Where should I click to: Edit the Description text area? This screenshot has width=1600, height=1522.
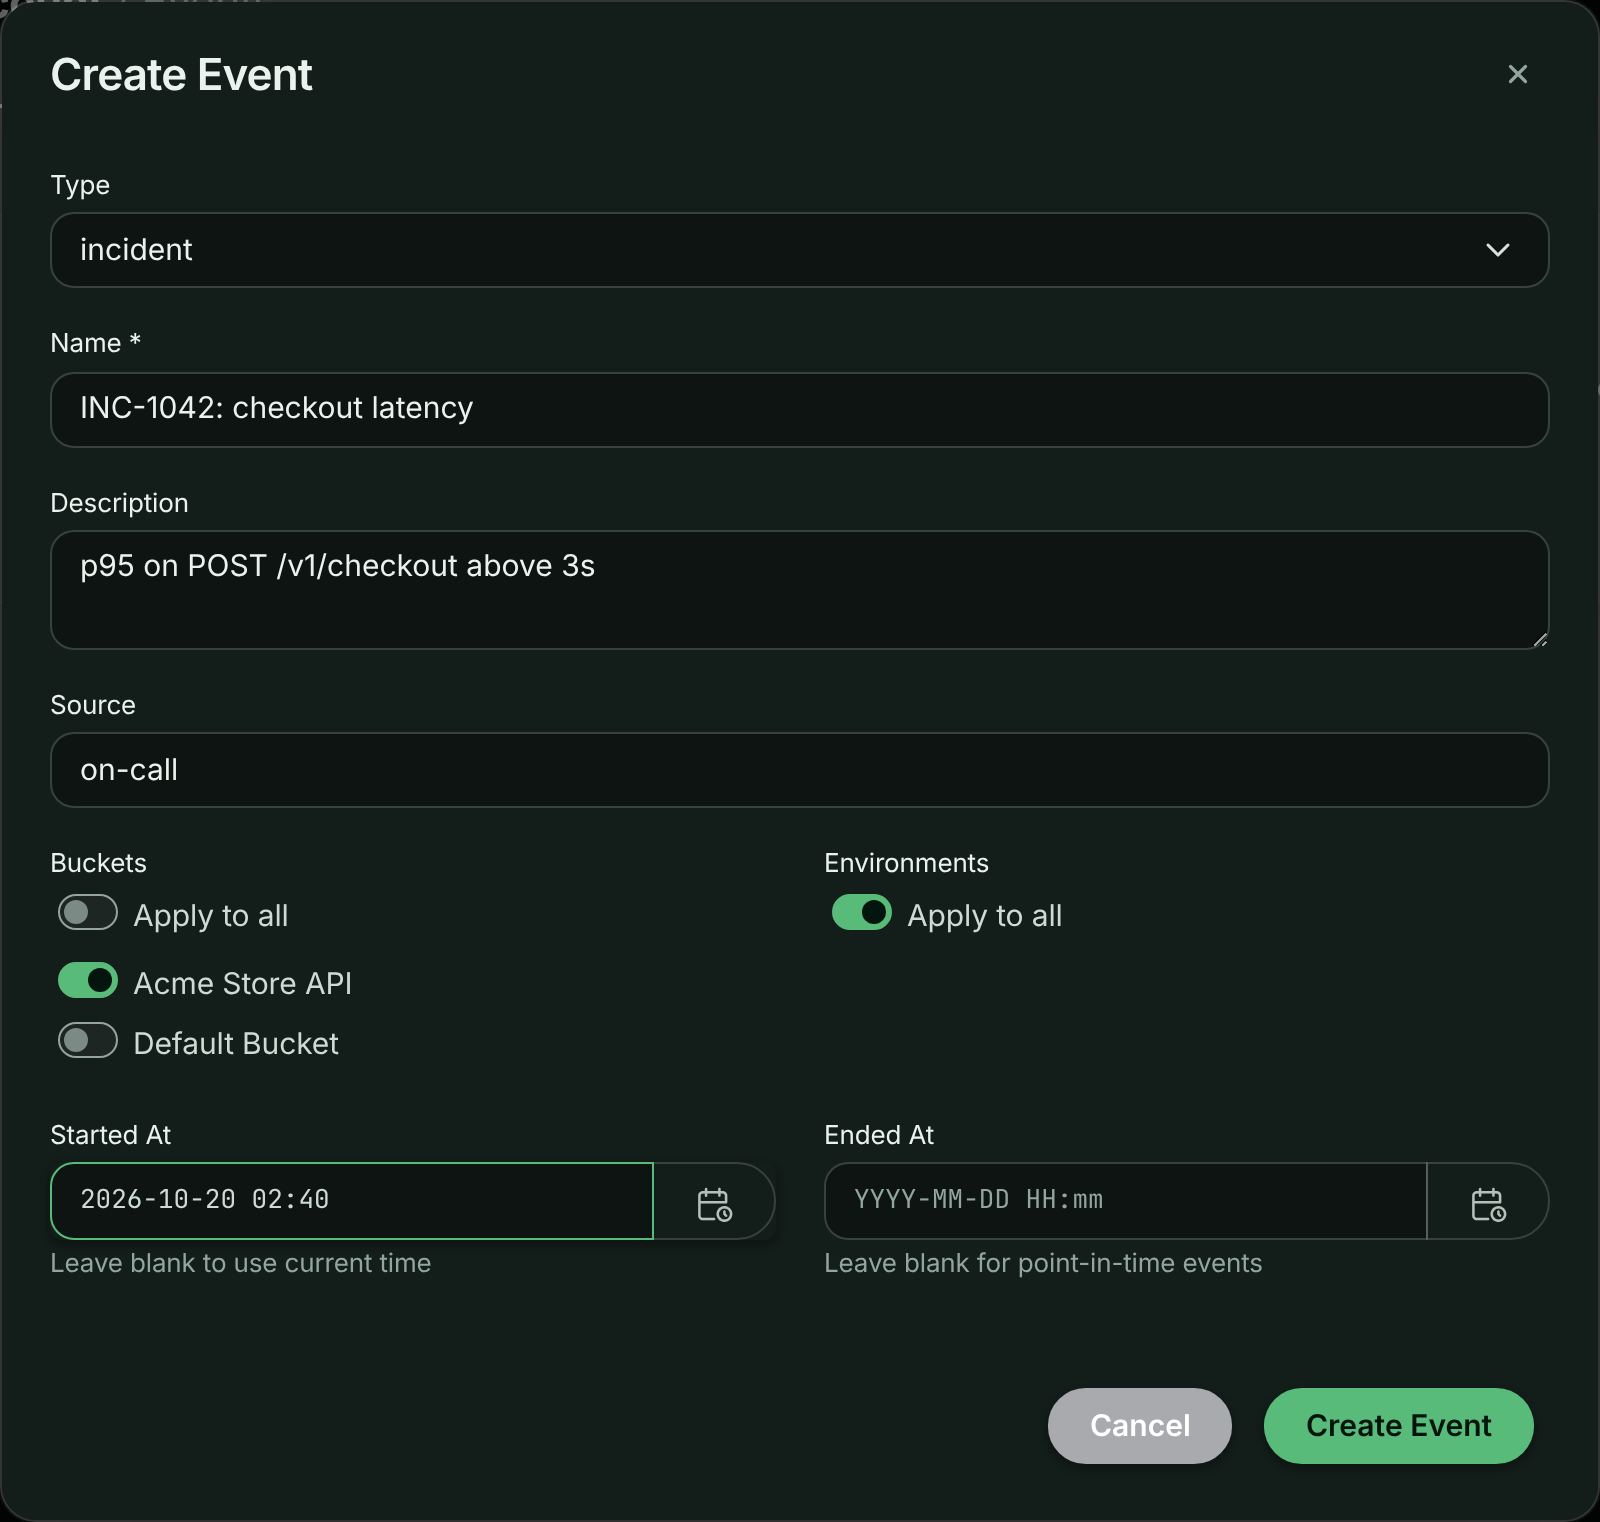click(x=799, y=590)
